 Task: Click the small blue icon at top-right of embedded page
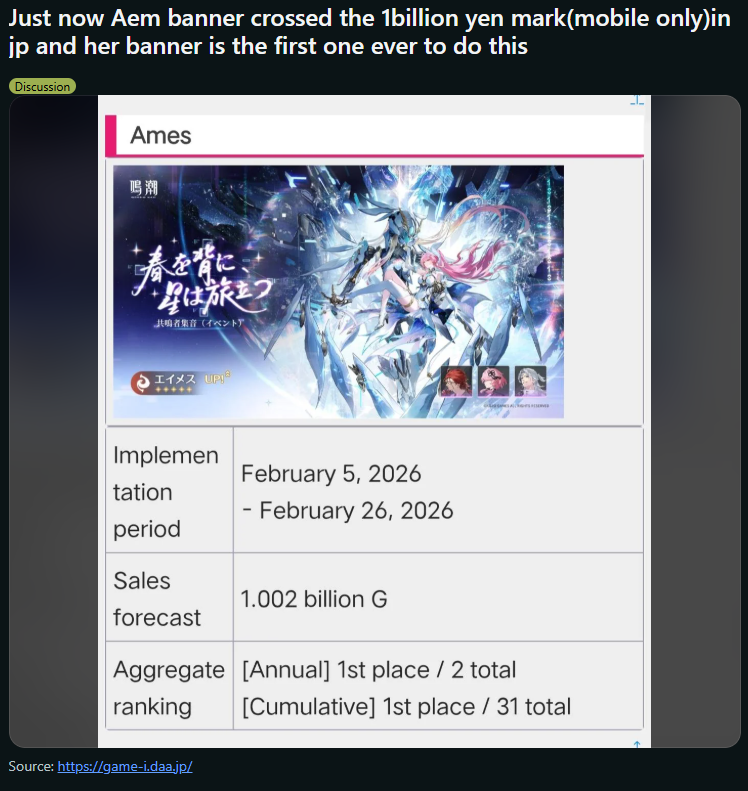click(637, 100)
